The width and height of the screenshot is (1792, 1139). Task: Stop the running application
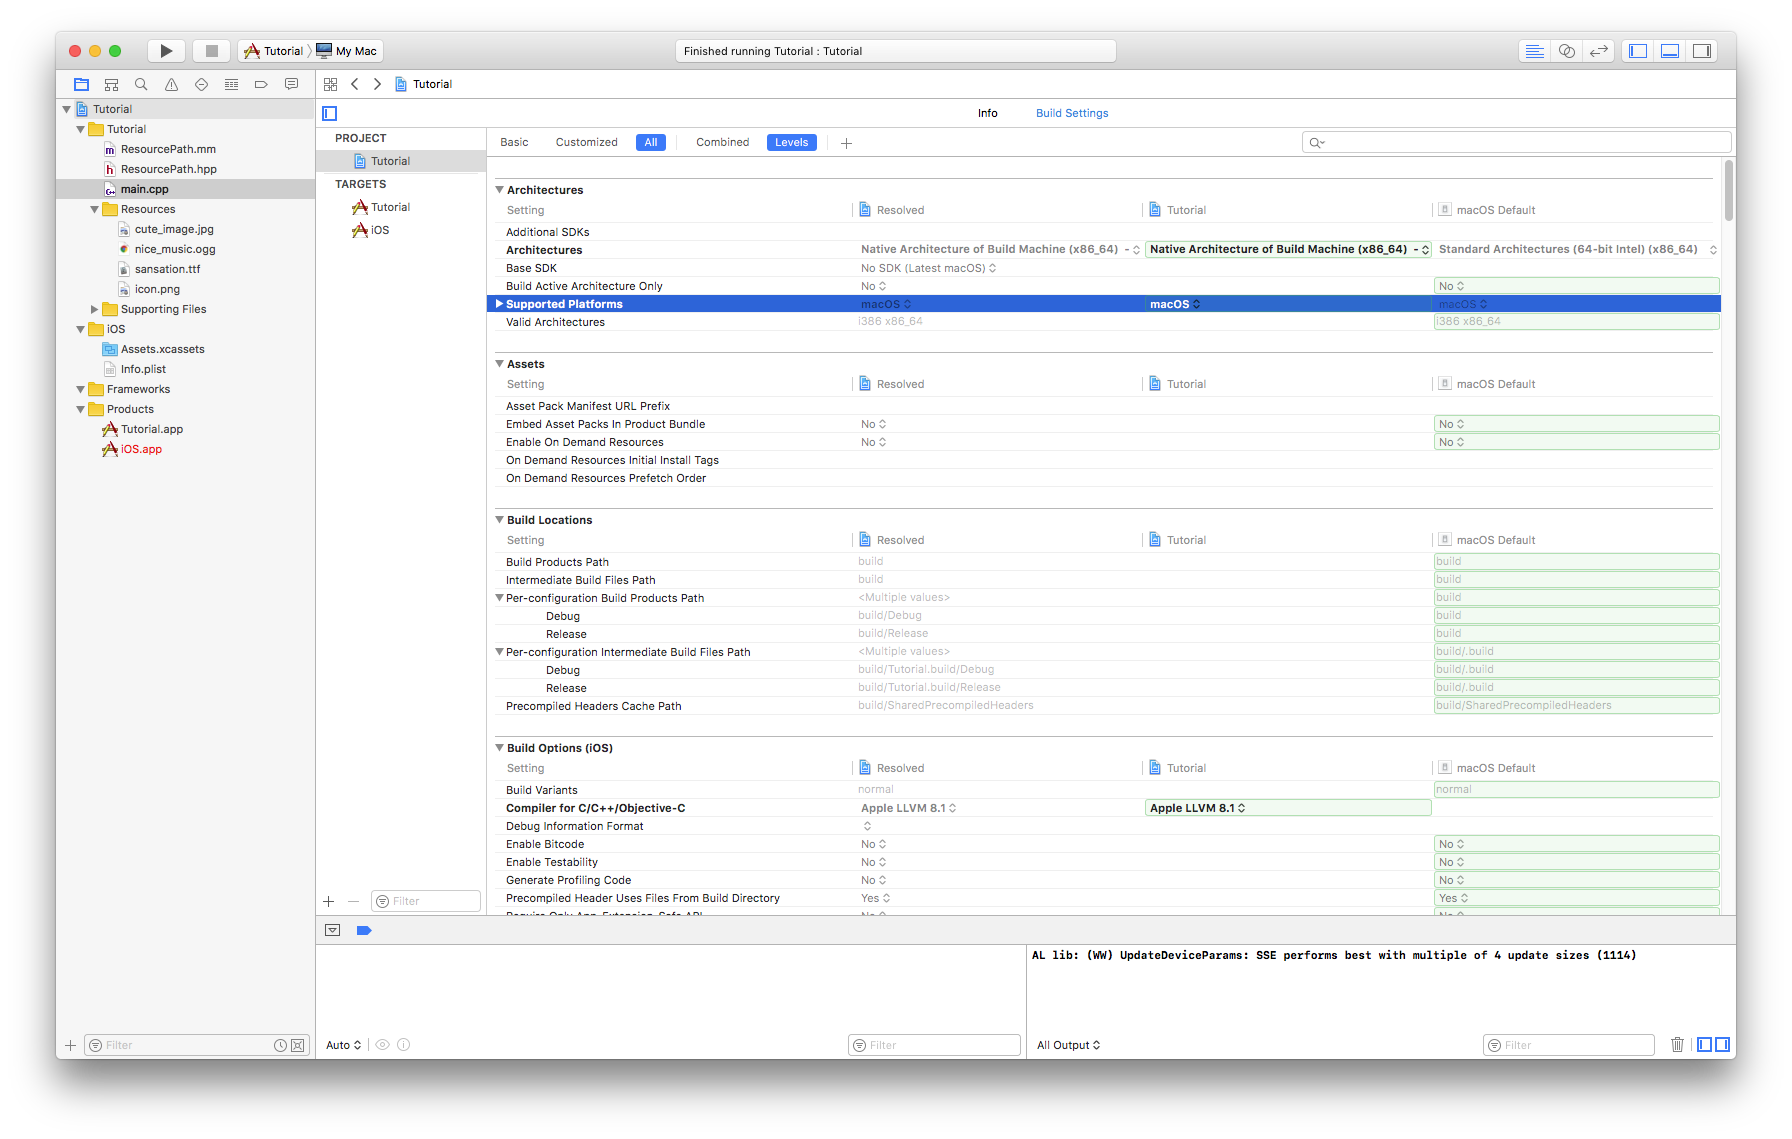click(x=211, y=50)
